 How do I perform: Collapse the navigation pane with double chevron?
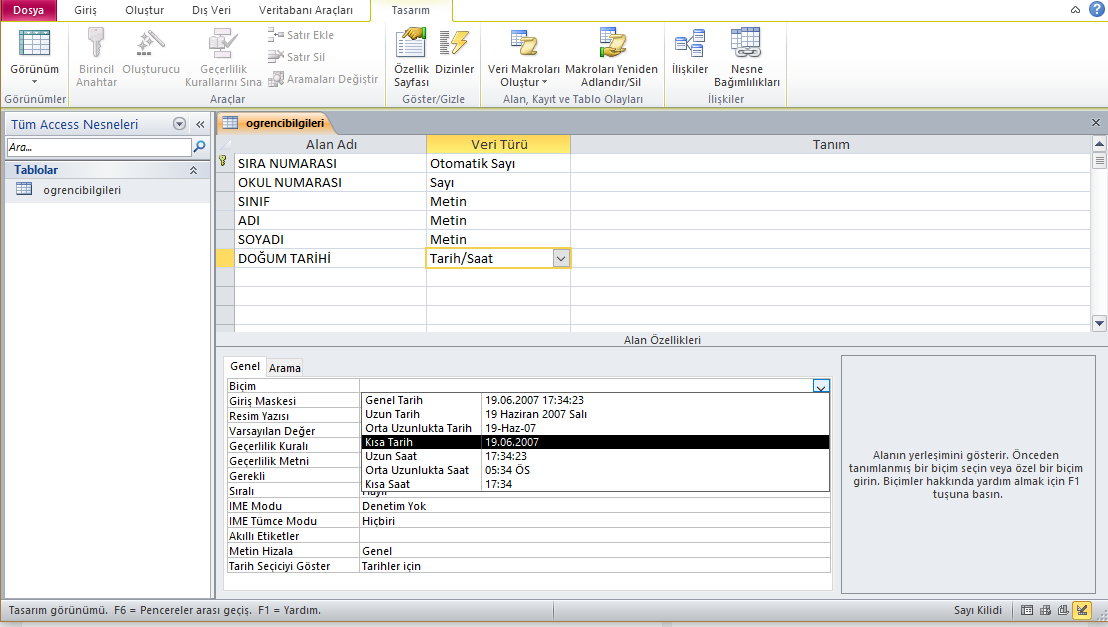[201, 124]
